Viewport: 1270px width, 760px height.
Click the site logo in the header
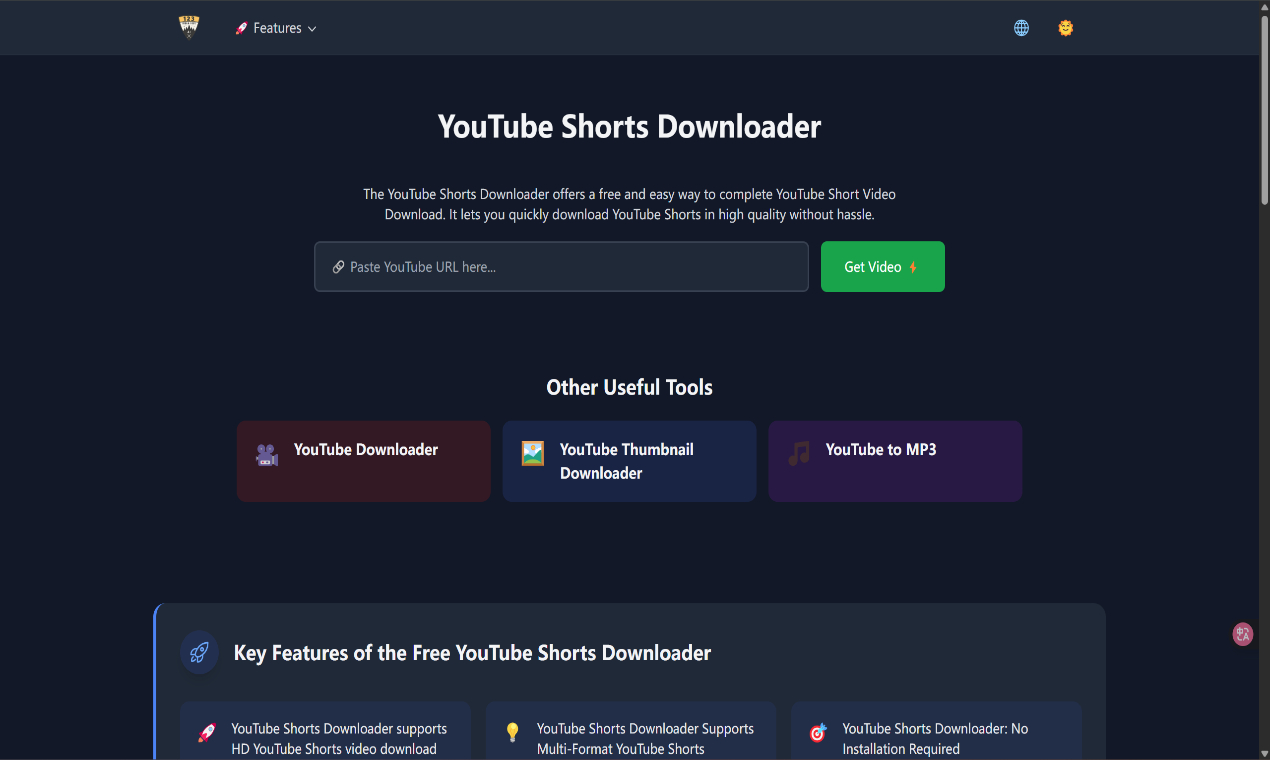click(x=189, y=27)
